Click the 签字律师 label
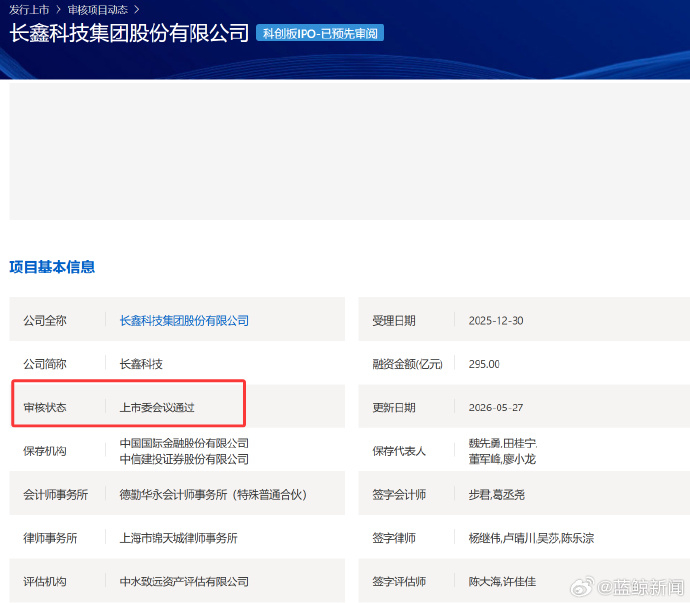Image resolution: width=690 pixels, height=603 pixels. [394, 538]
